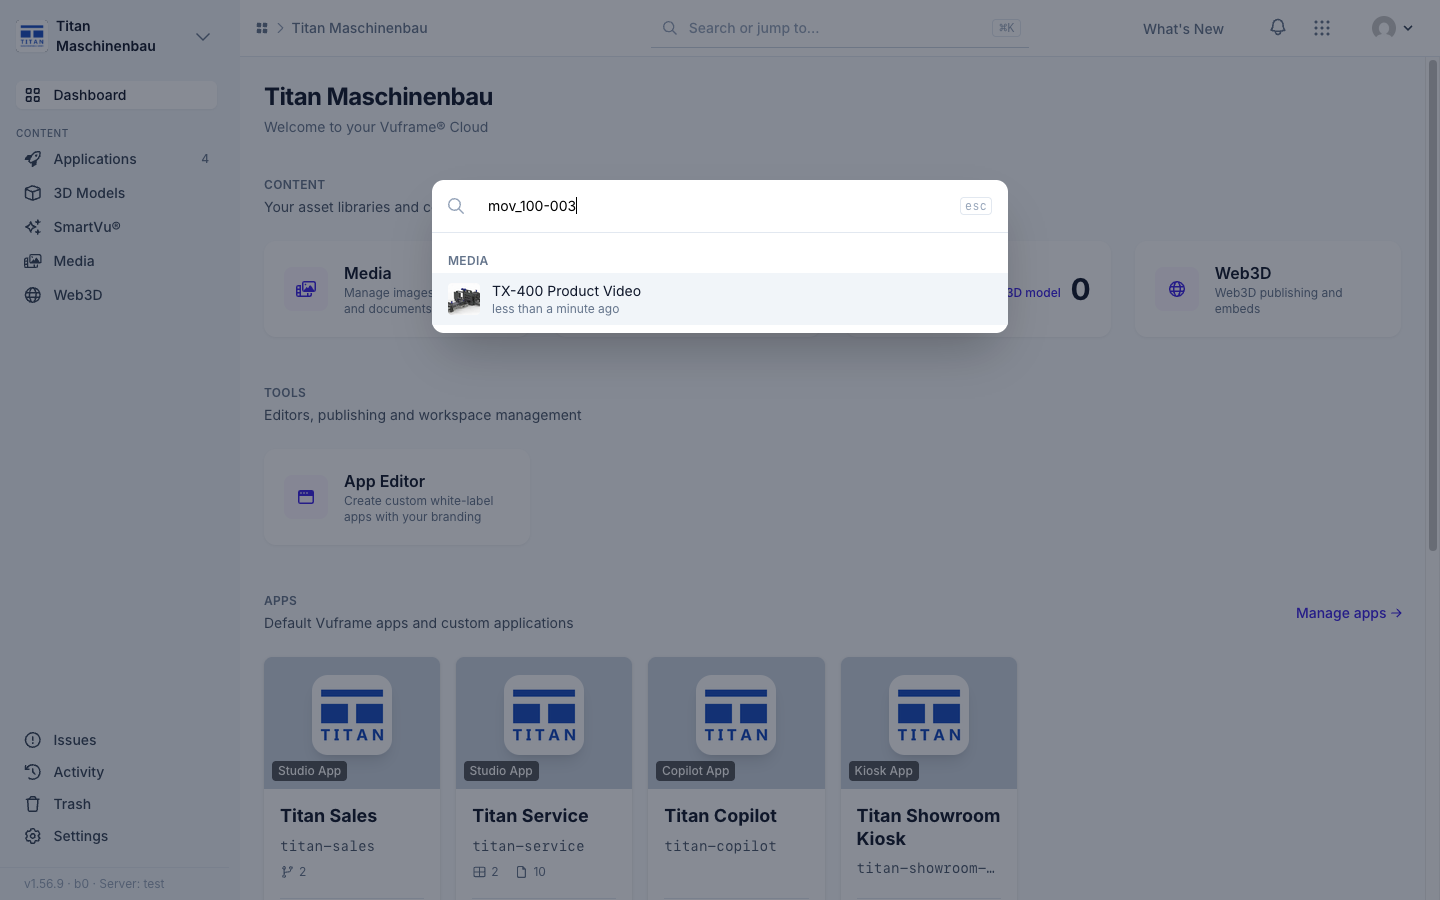Click the Web3D globe sidebar icon

[33, 295]
